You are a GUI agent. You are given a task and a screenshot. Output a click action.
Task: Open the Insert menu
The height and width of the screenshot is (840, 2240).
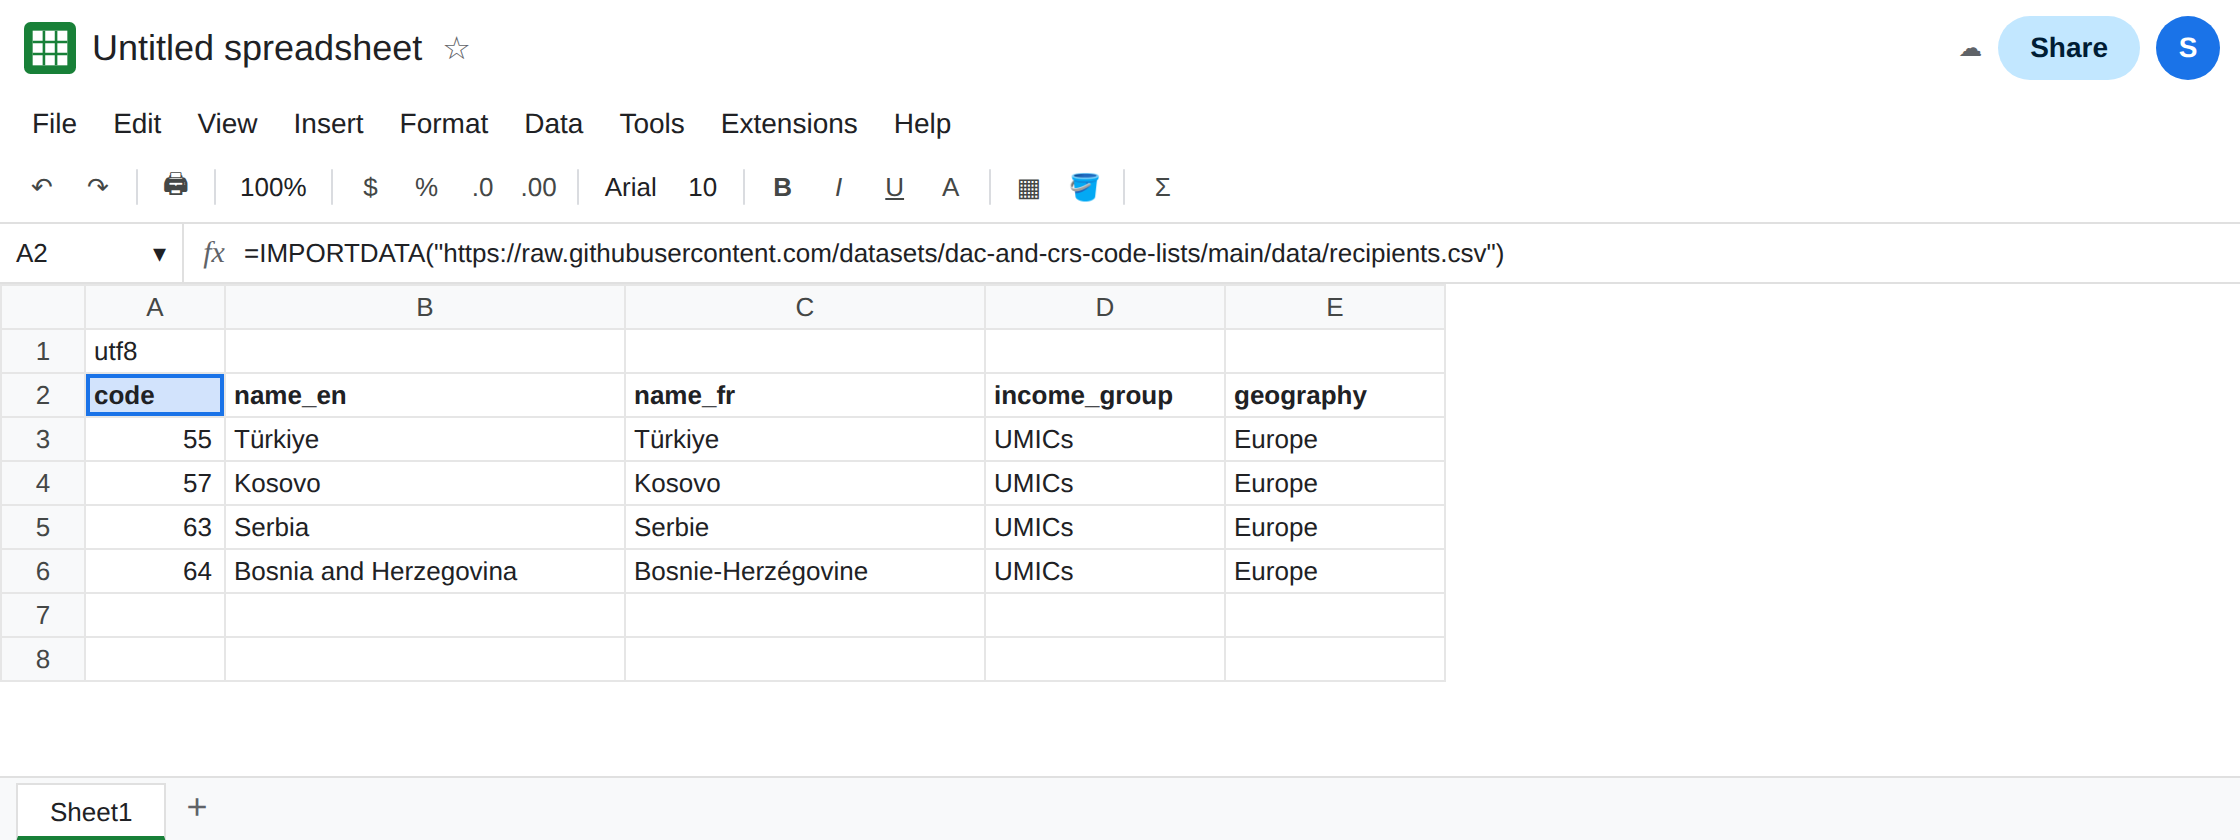pos(328,123)
